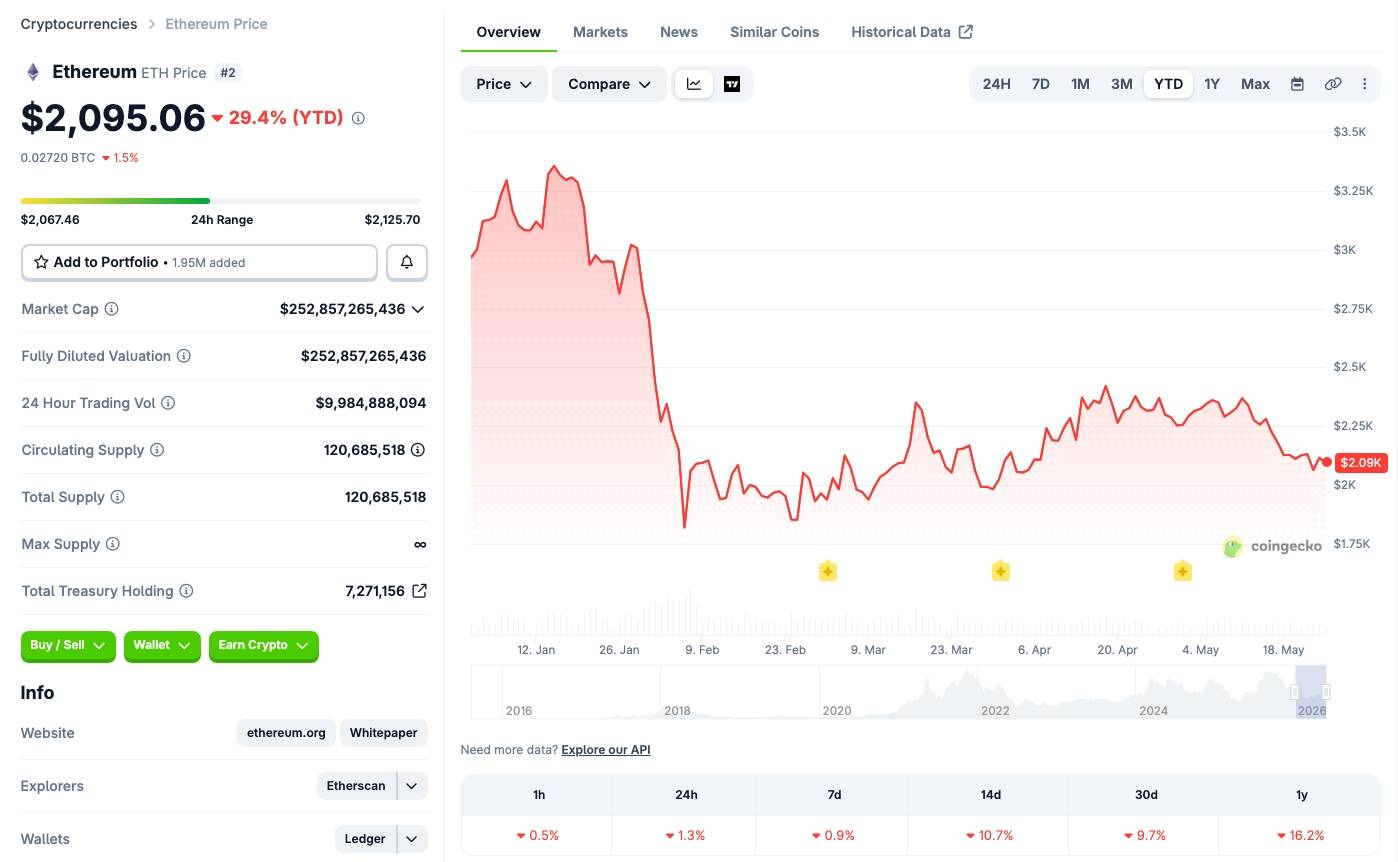Click the Ethereum logo icon
Screen dimensions: 1398x862
(33, 72)
